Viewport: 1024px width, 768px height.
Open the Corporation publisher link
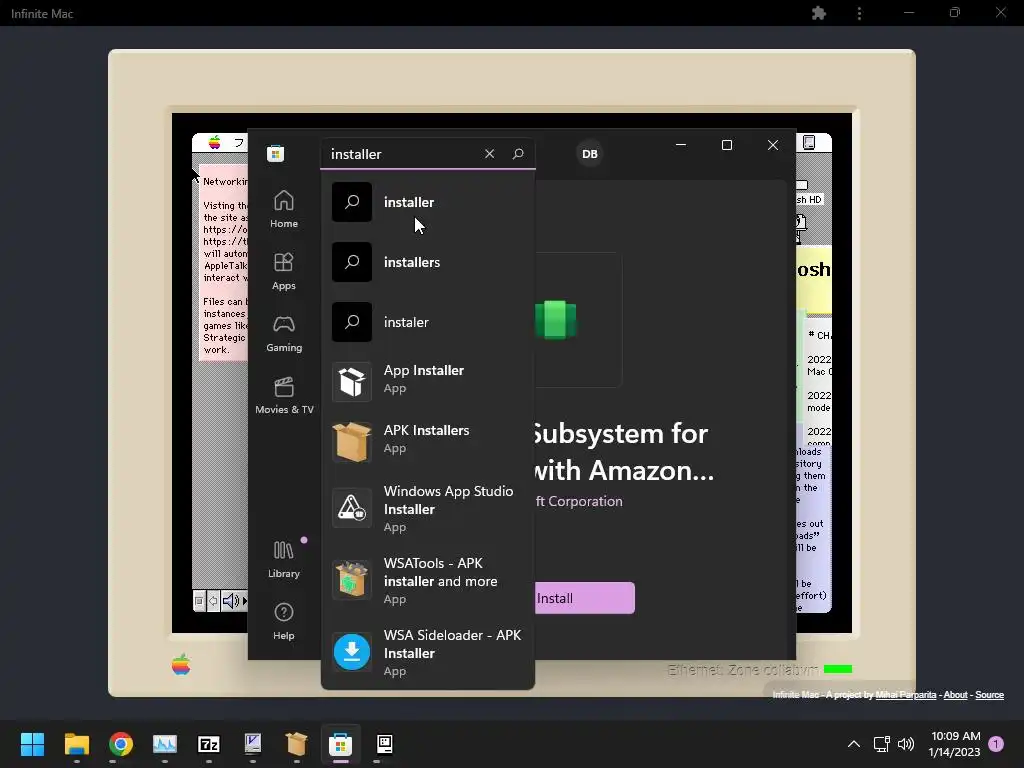579,501
